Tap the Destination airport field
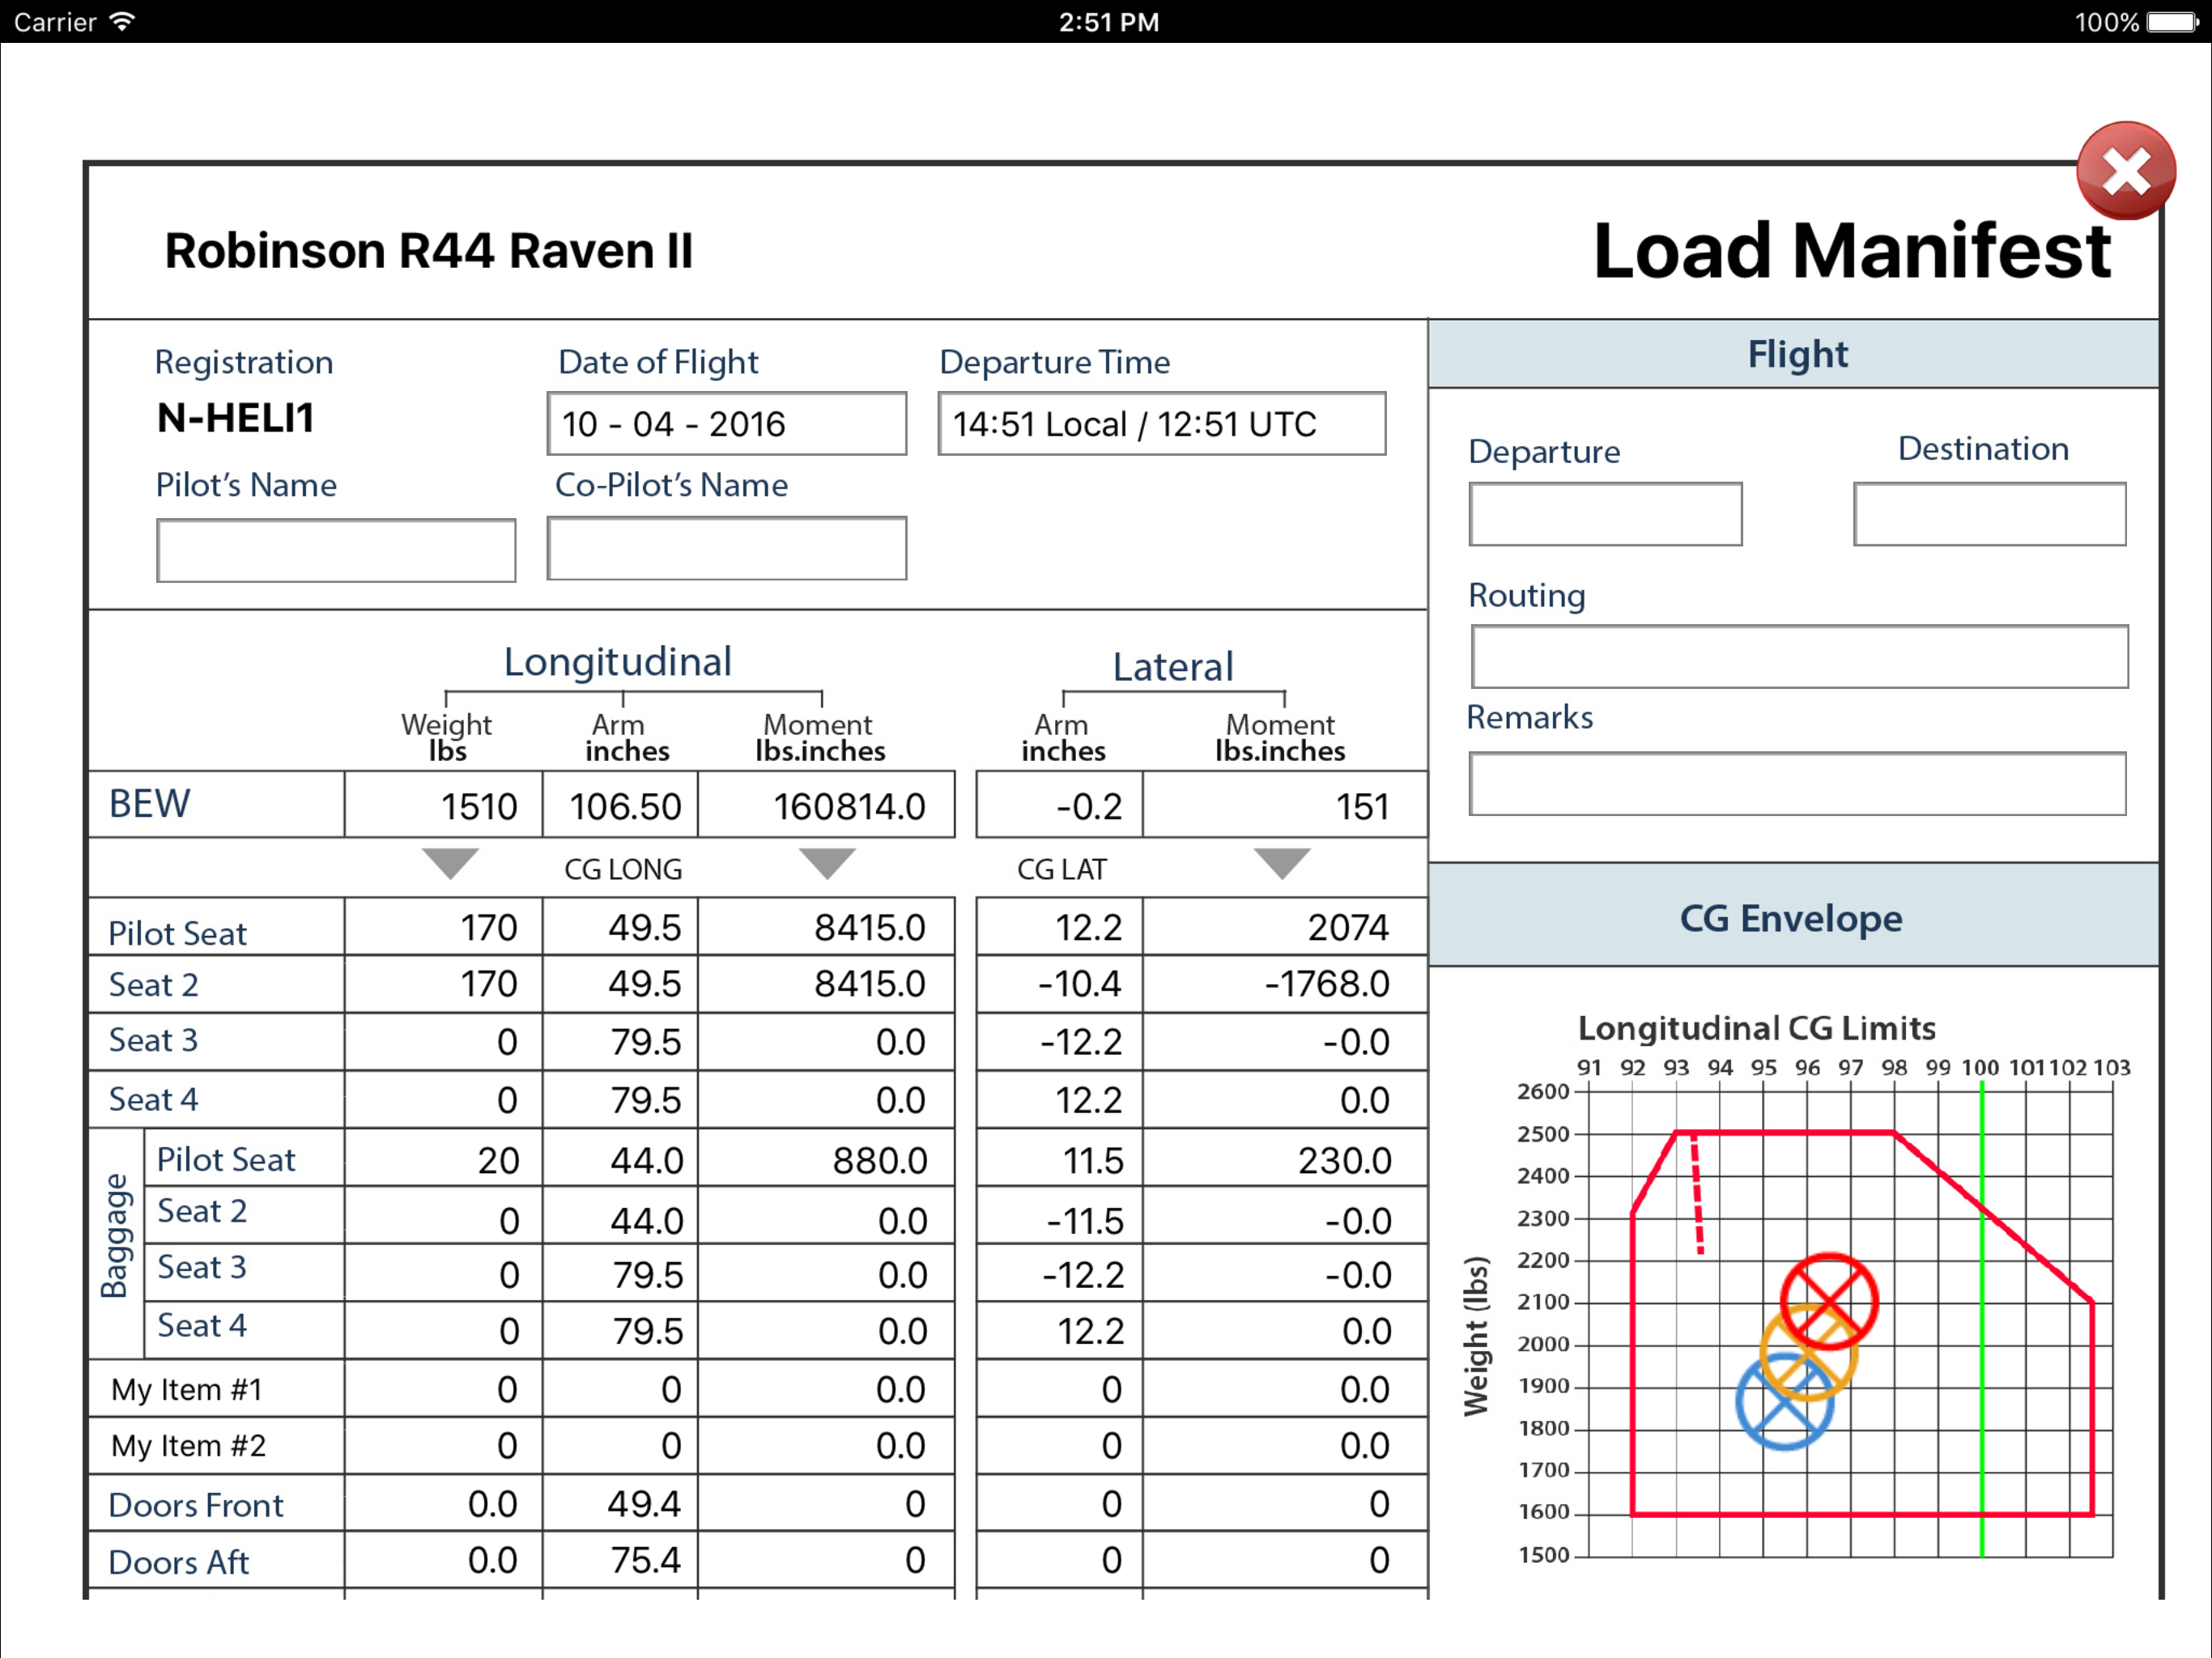Image resolution: width=2212 pixels, height=1658 pixels. (1990, 514)
